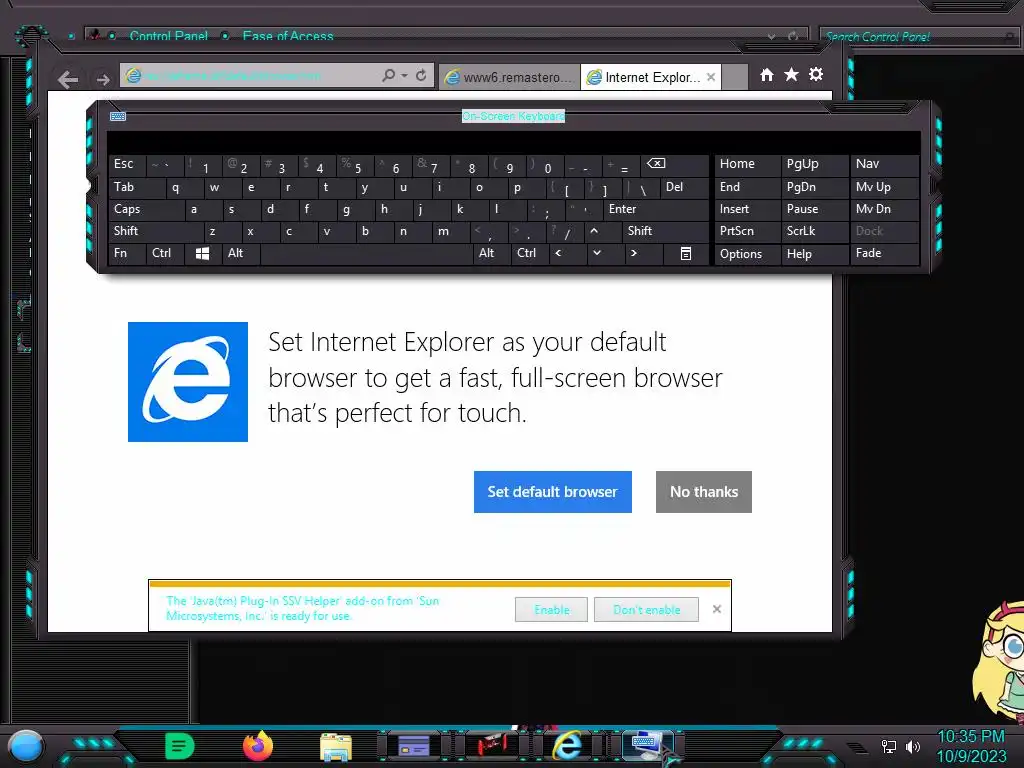Open the Ease of Access breadcrumb
Screen dimensions: 1024x768
(x=288, y=36)
